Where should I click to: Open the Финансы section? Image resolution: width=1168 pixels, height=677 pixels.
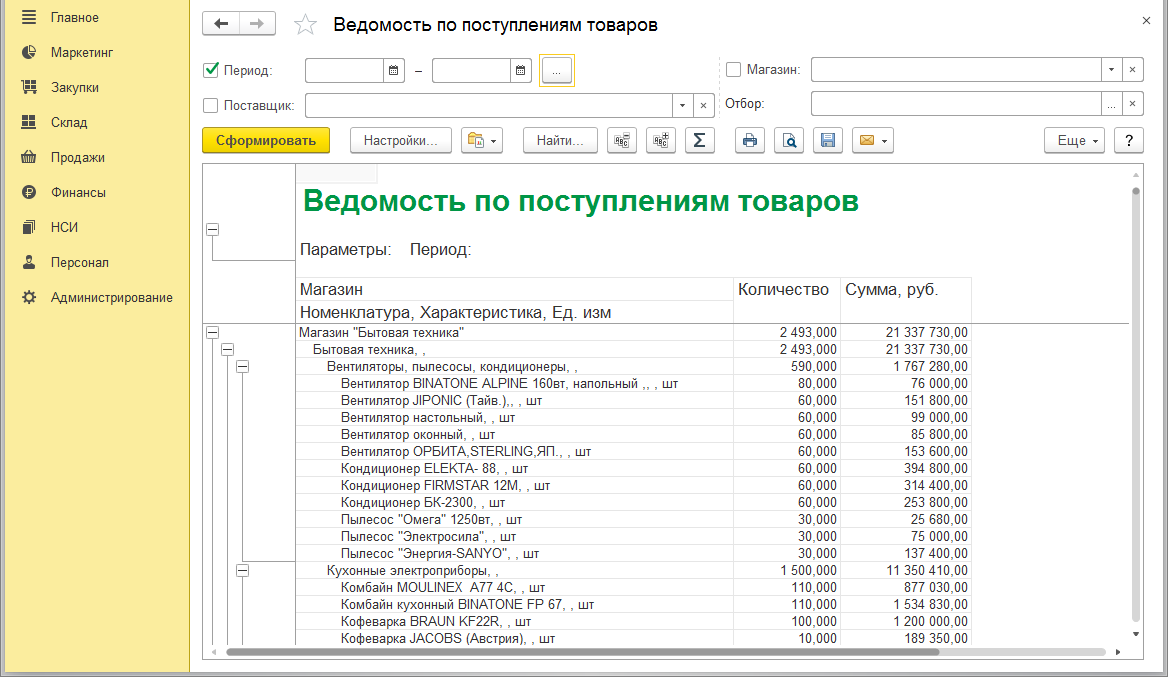point(78,192)
